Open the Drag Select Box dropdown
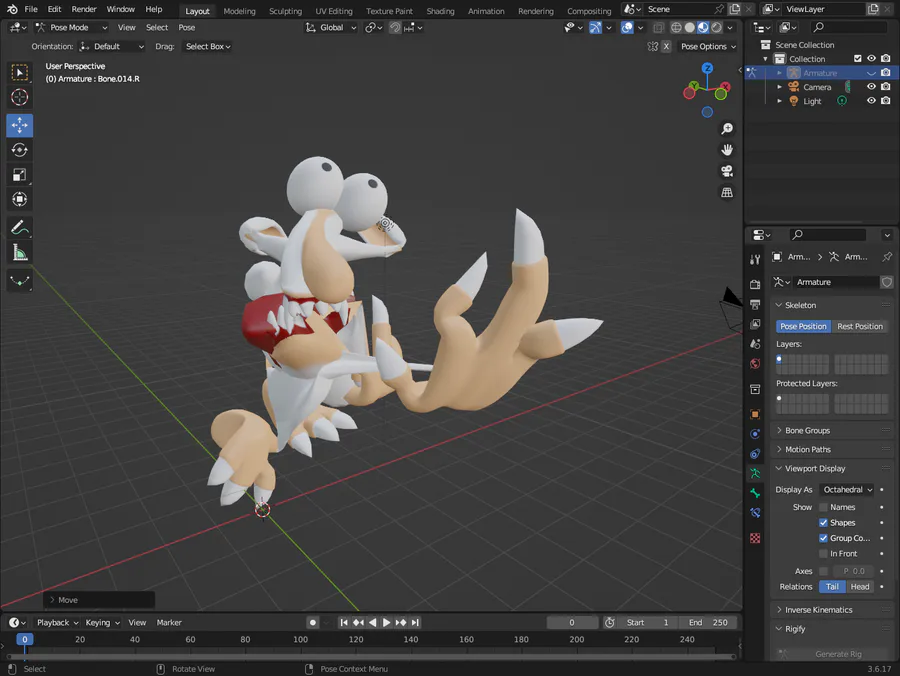The image size is (900, 676). (x=208, y=46)
